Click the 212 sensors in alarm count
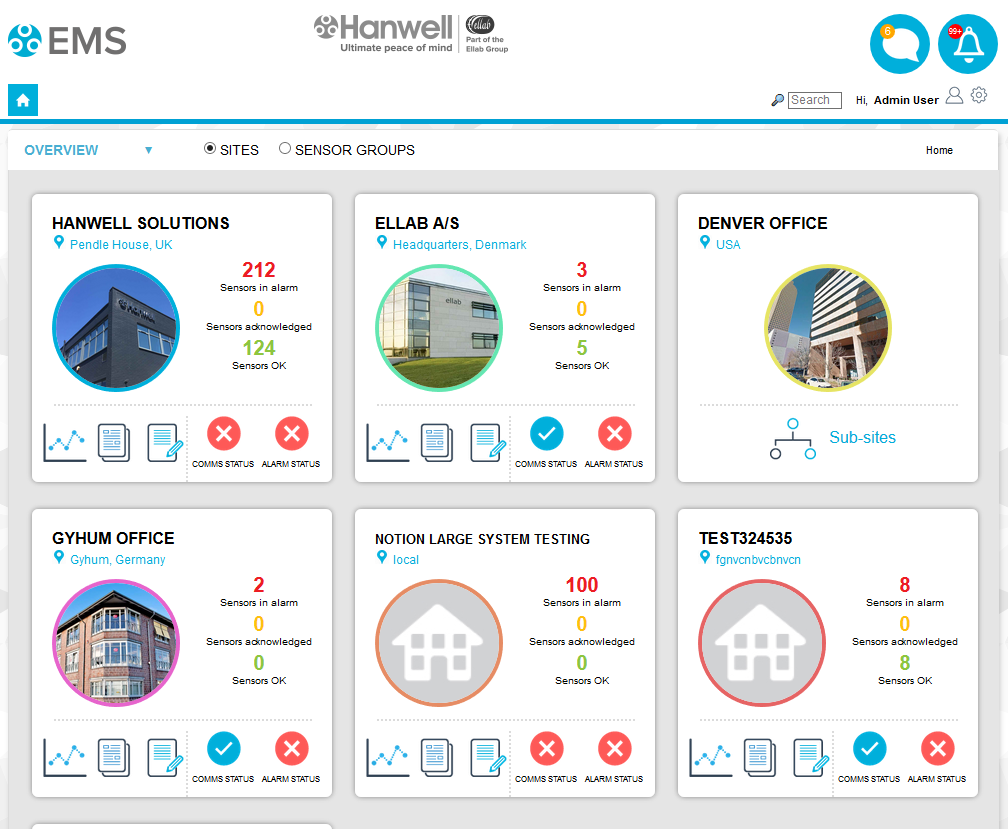Viewport: 1008px width, 829px height. [x=258, y=270]
